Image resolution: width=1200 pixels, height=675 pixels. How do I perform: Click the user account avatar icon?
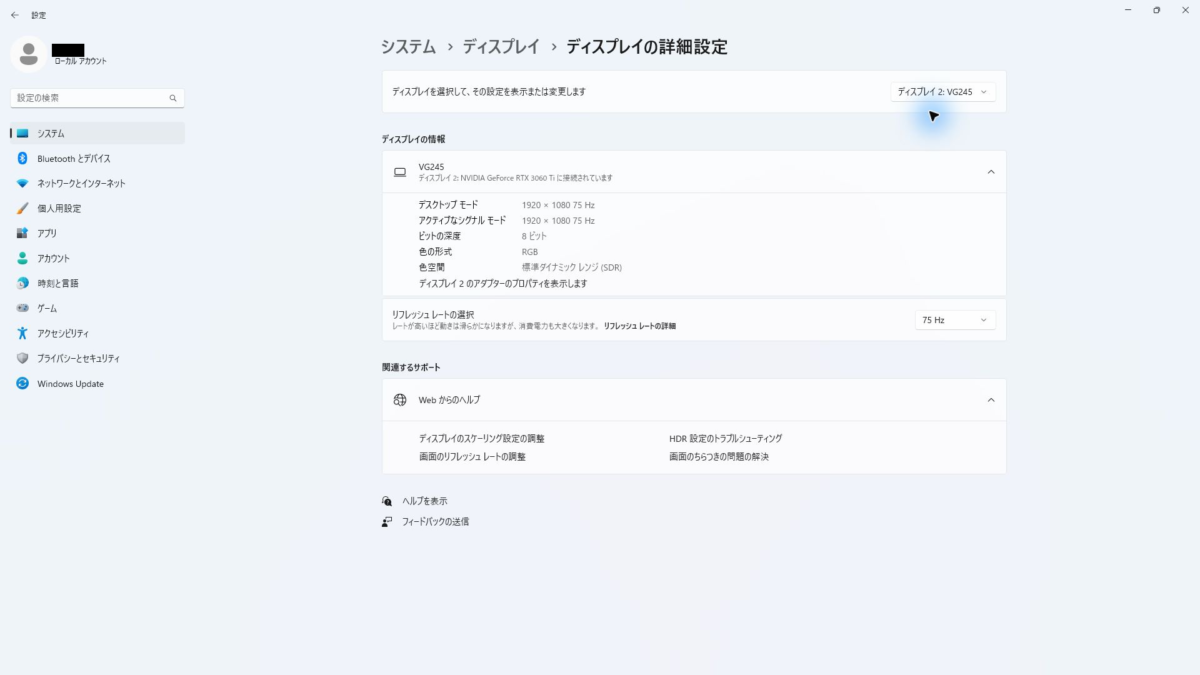point(28,54)
